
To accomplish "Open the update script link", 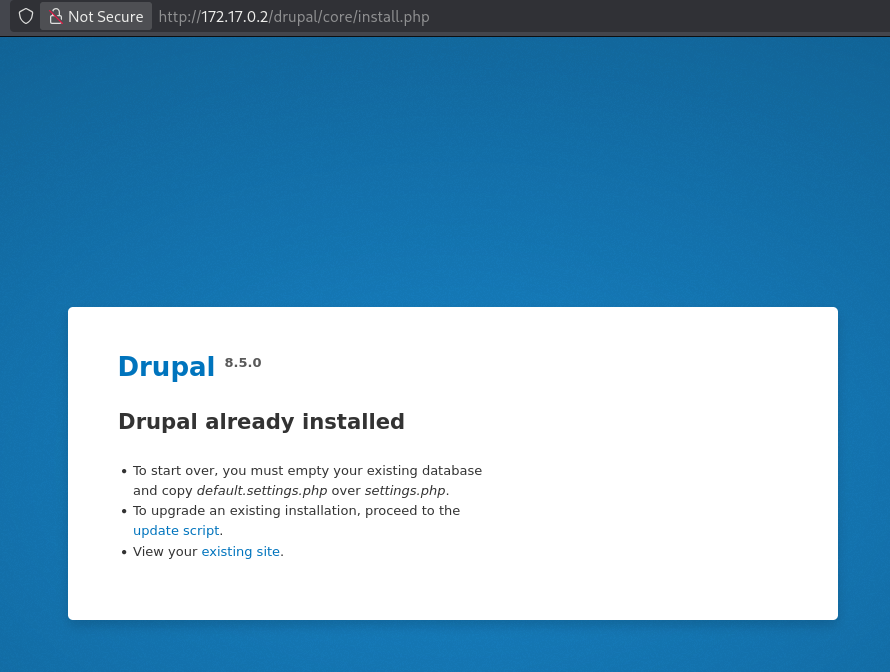I will point(176,531).
